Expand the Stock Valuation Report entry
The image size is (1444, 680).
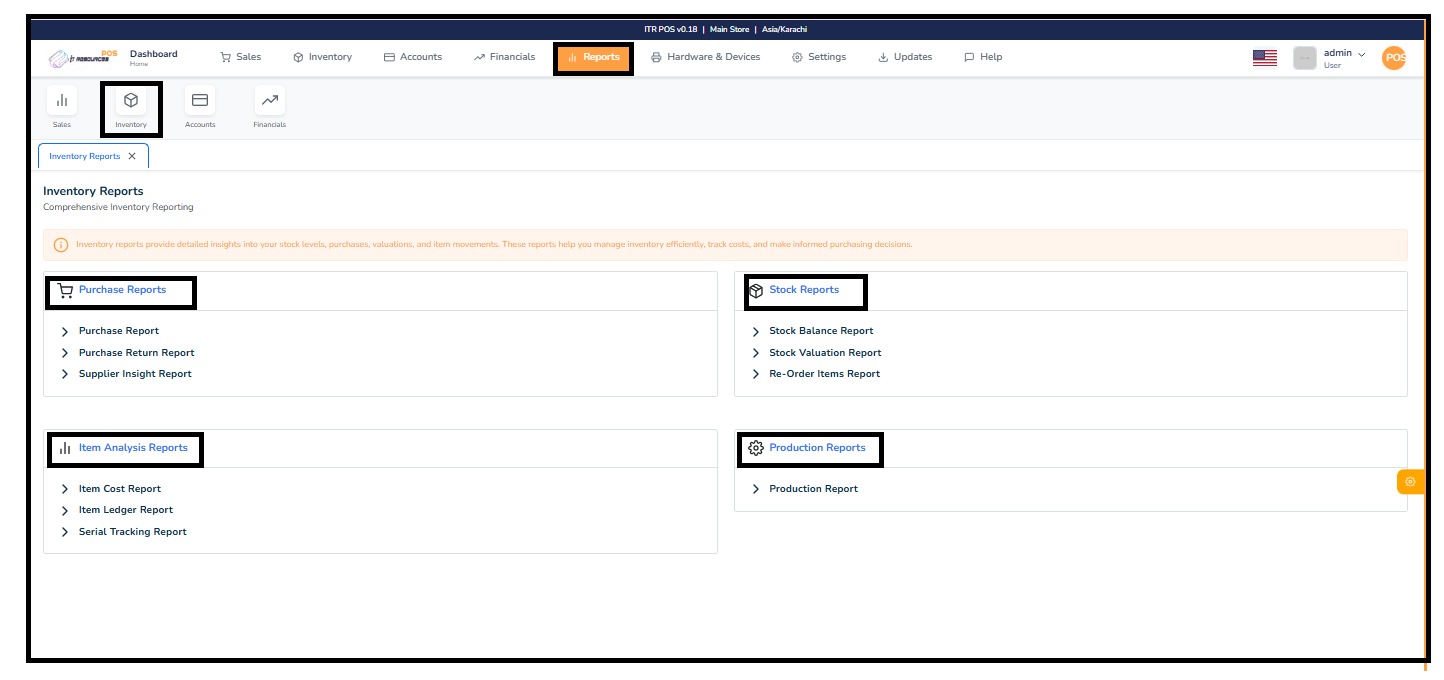[826, 352]
